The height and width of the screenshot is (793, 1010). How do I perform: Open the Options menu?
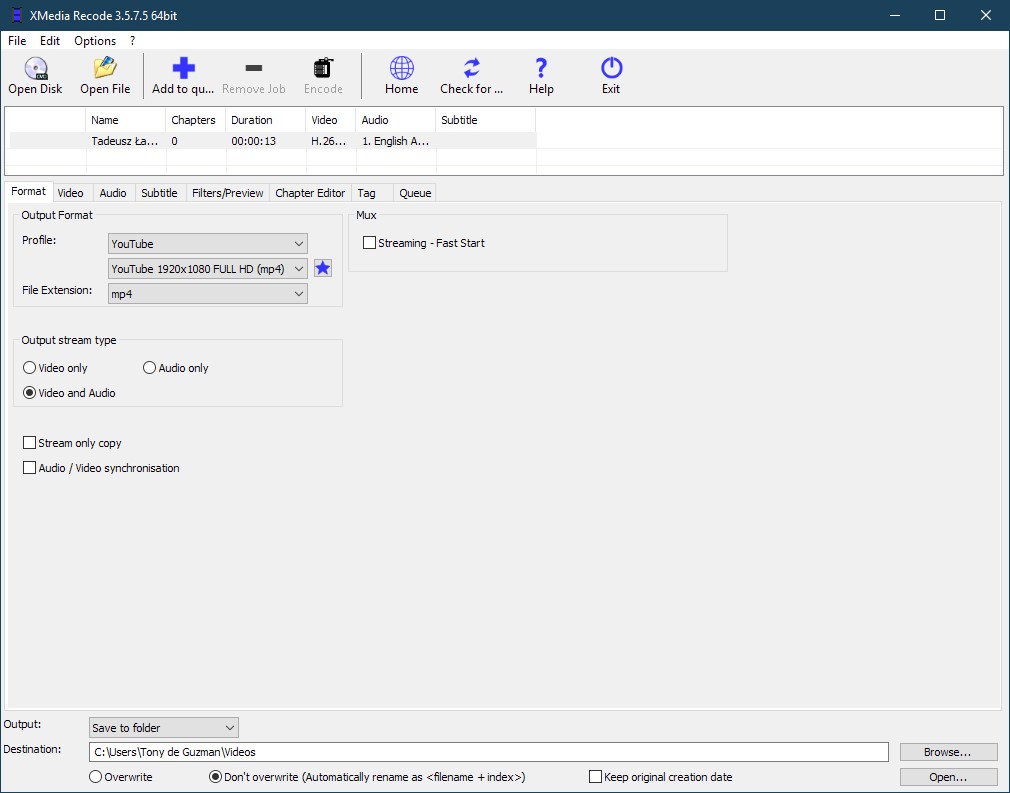pyautogui.click(x=94, y=41)
